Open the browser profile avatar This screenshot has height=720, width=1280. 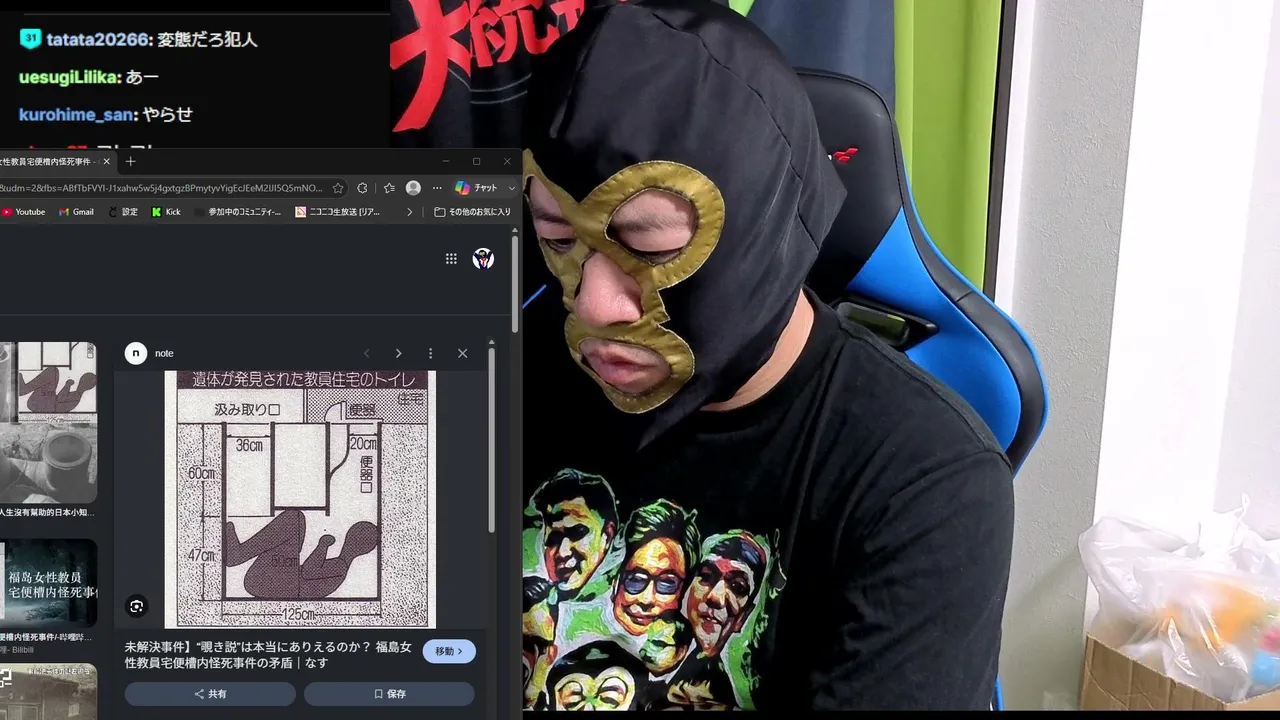[413, 188]
